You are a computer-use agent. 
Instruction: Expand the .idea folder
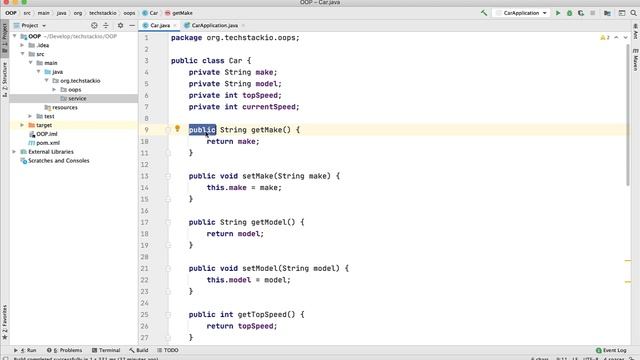point(22,45)
